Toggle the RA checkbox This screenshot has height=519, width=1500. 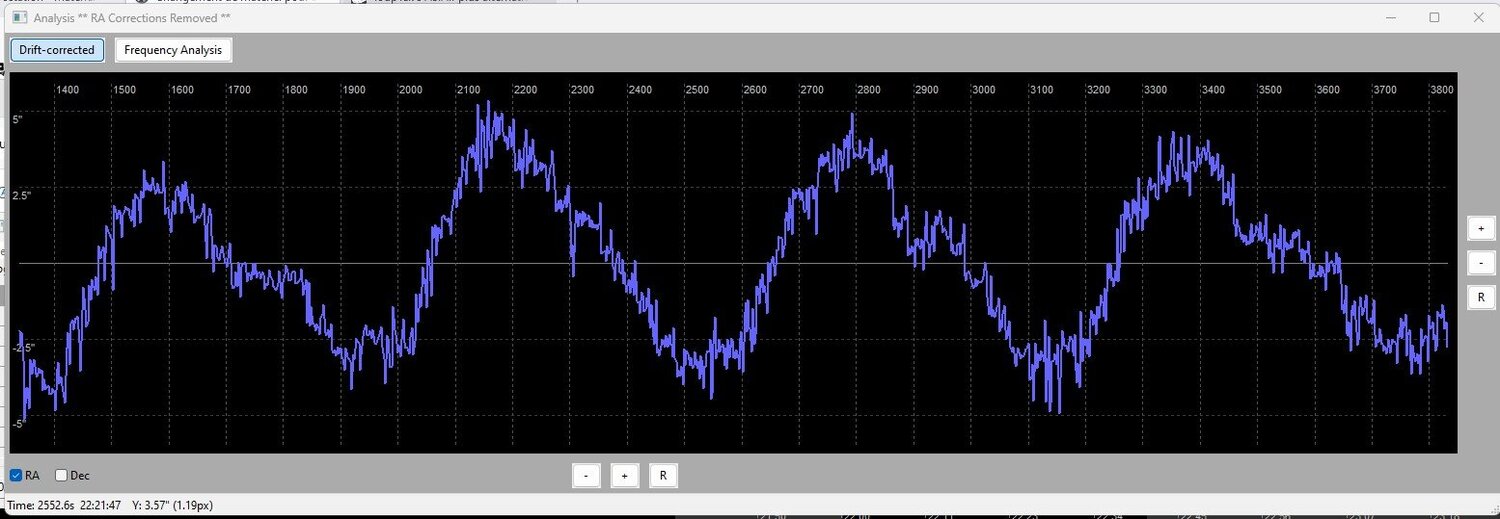[25, 475]
